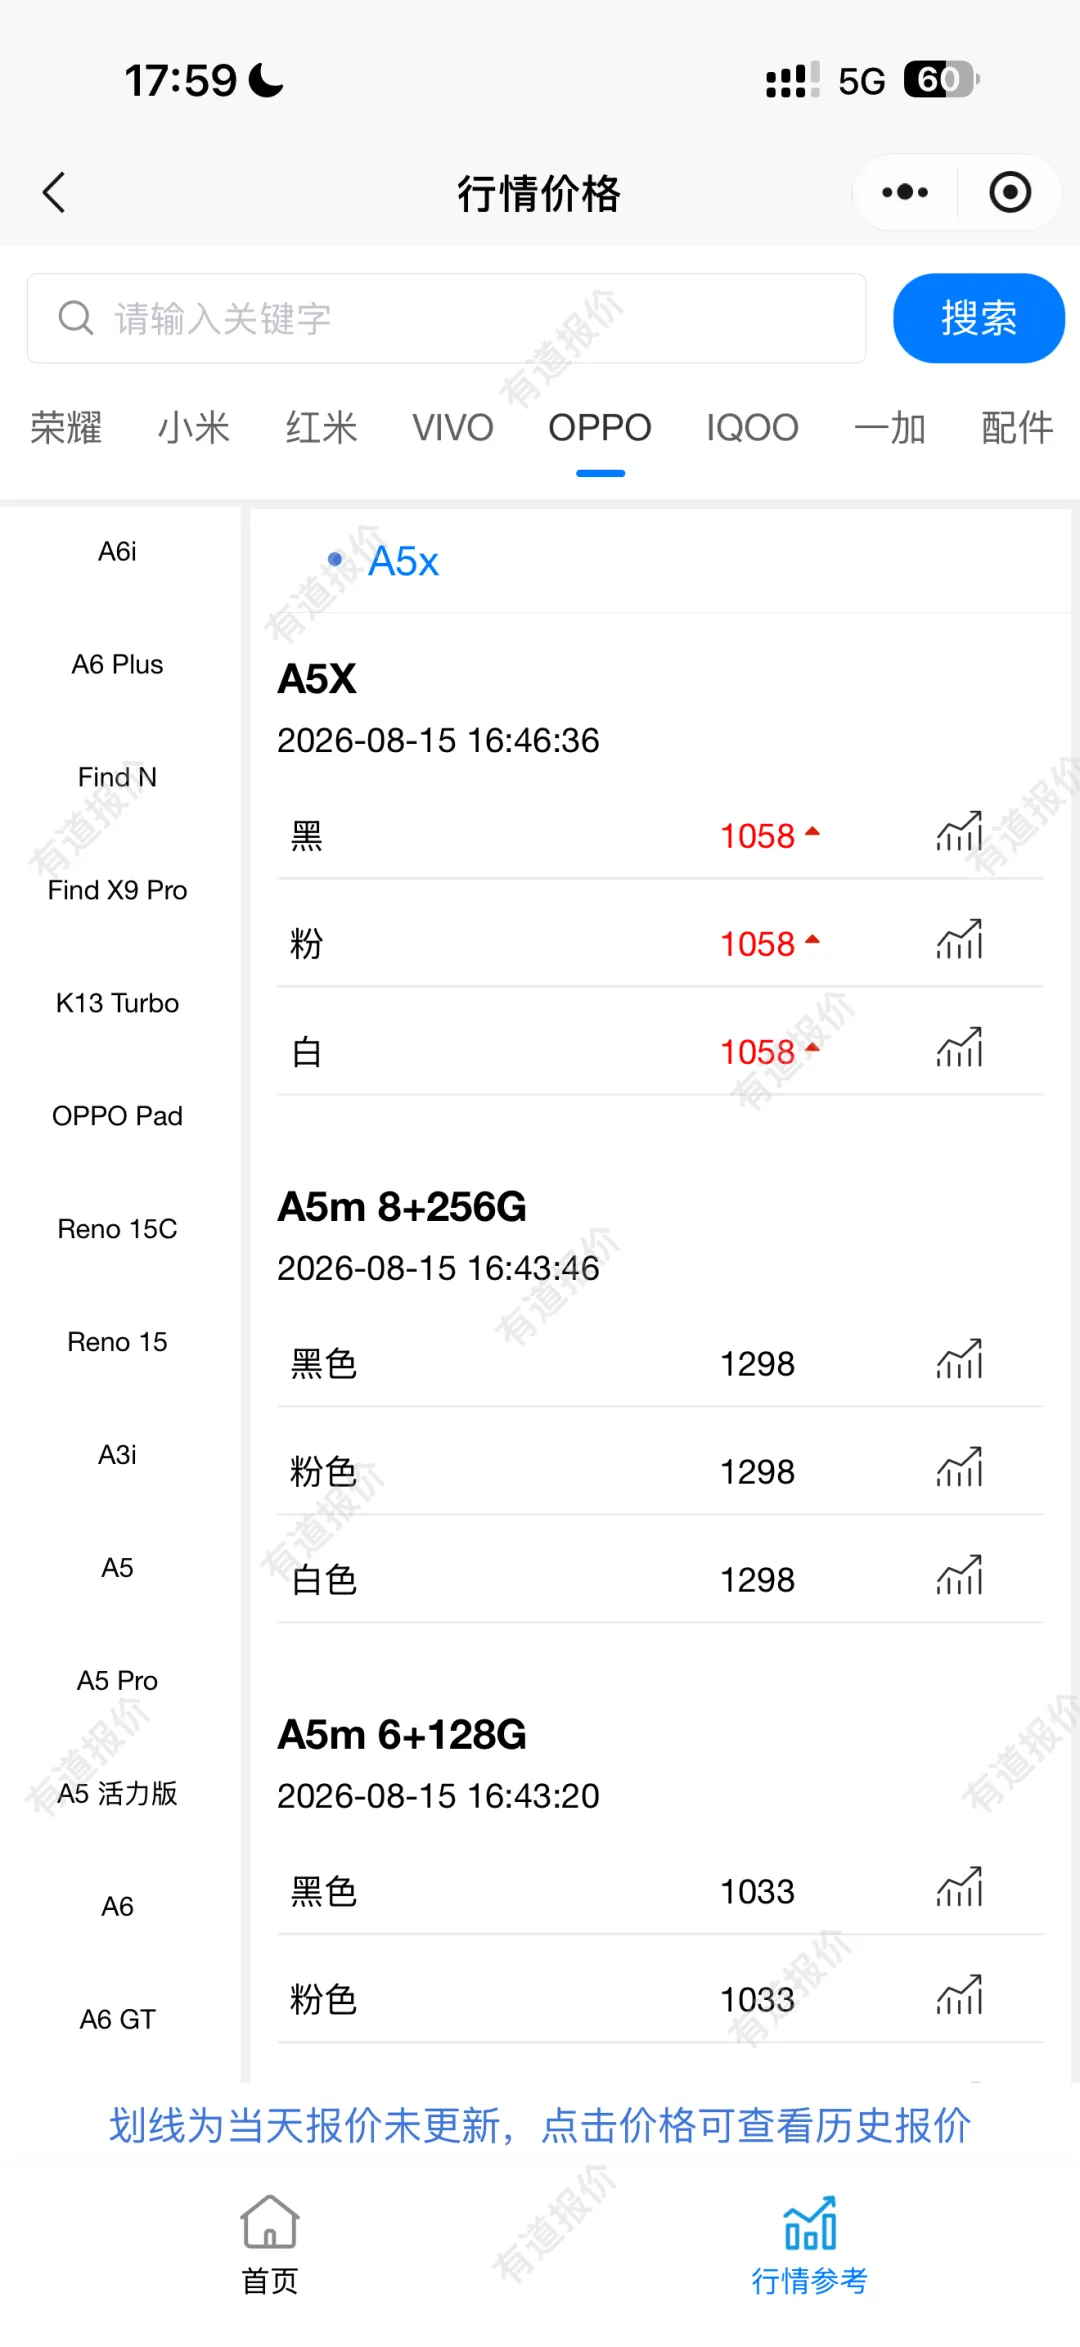
Task: Go to 首页 home tab
Action: pos(270,2245)
